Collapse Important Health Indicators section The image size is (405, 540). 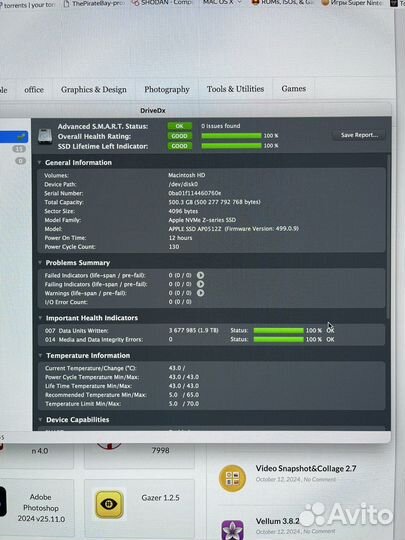coord(40,318)
